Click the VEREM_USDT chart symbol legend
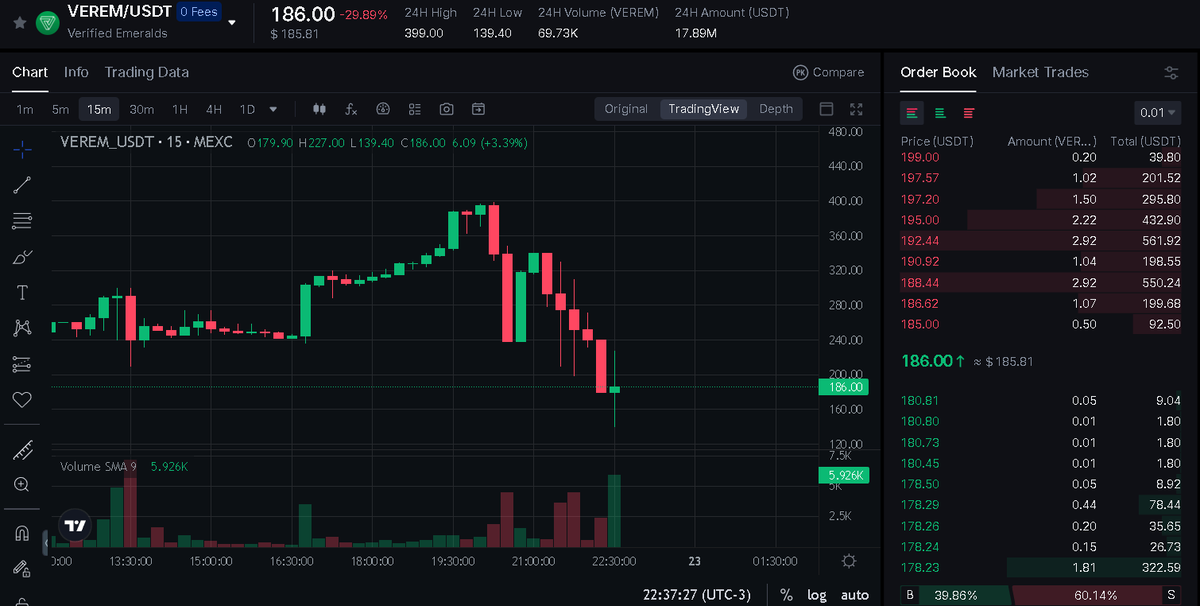1200x606 pixels. coord(146,143)
